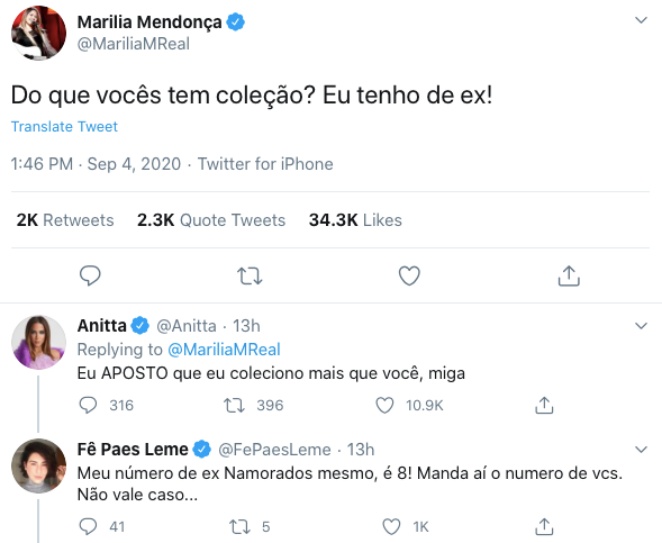The height and width of the screenshot is (543, 662).
Task: Expand options chevron on Anitta's reply
Action: coord(640,325)
